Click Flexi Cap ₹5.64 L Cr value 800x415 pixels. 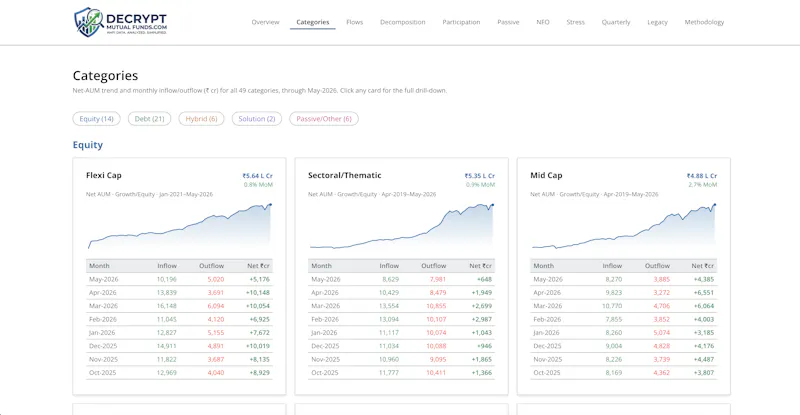pos(258,176)
